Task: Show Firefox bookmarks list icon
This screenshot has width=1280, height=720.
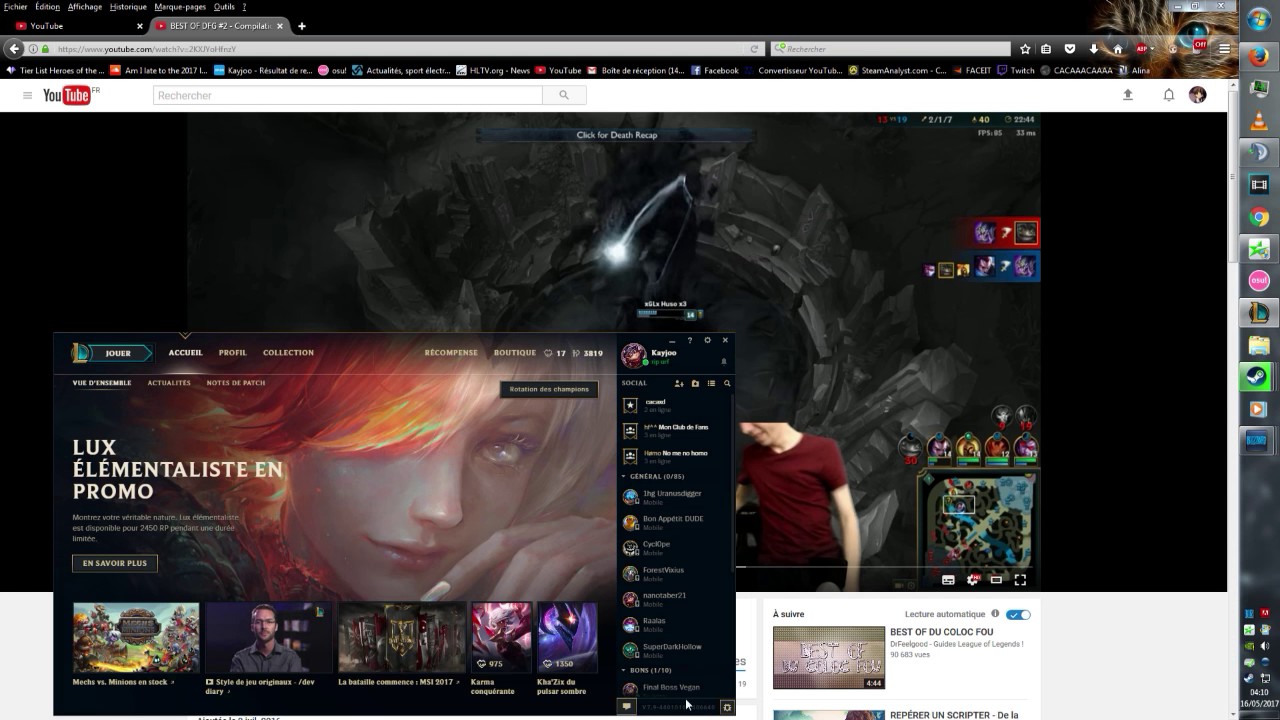Action: pos(1046,49)
